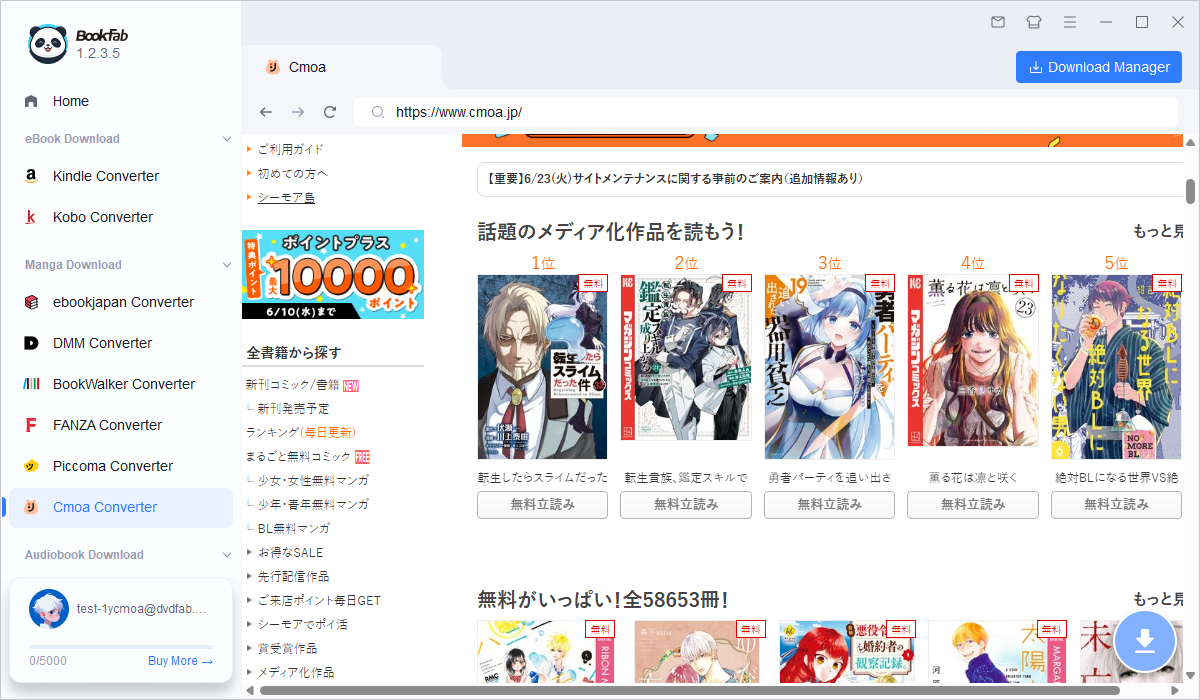
Task: Open the ご利用ガイド link
Action: [x=291, y=149]
